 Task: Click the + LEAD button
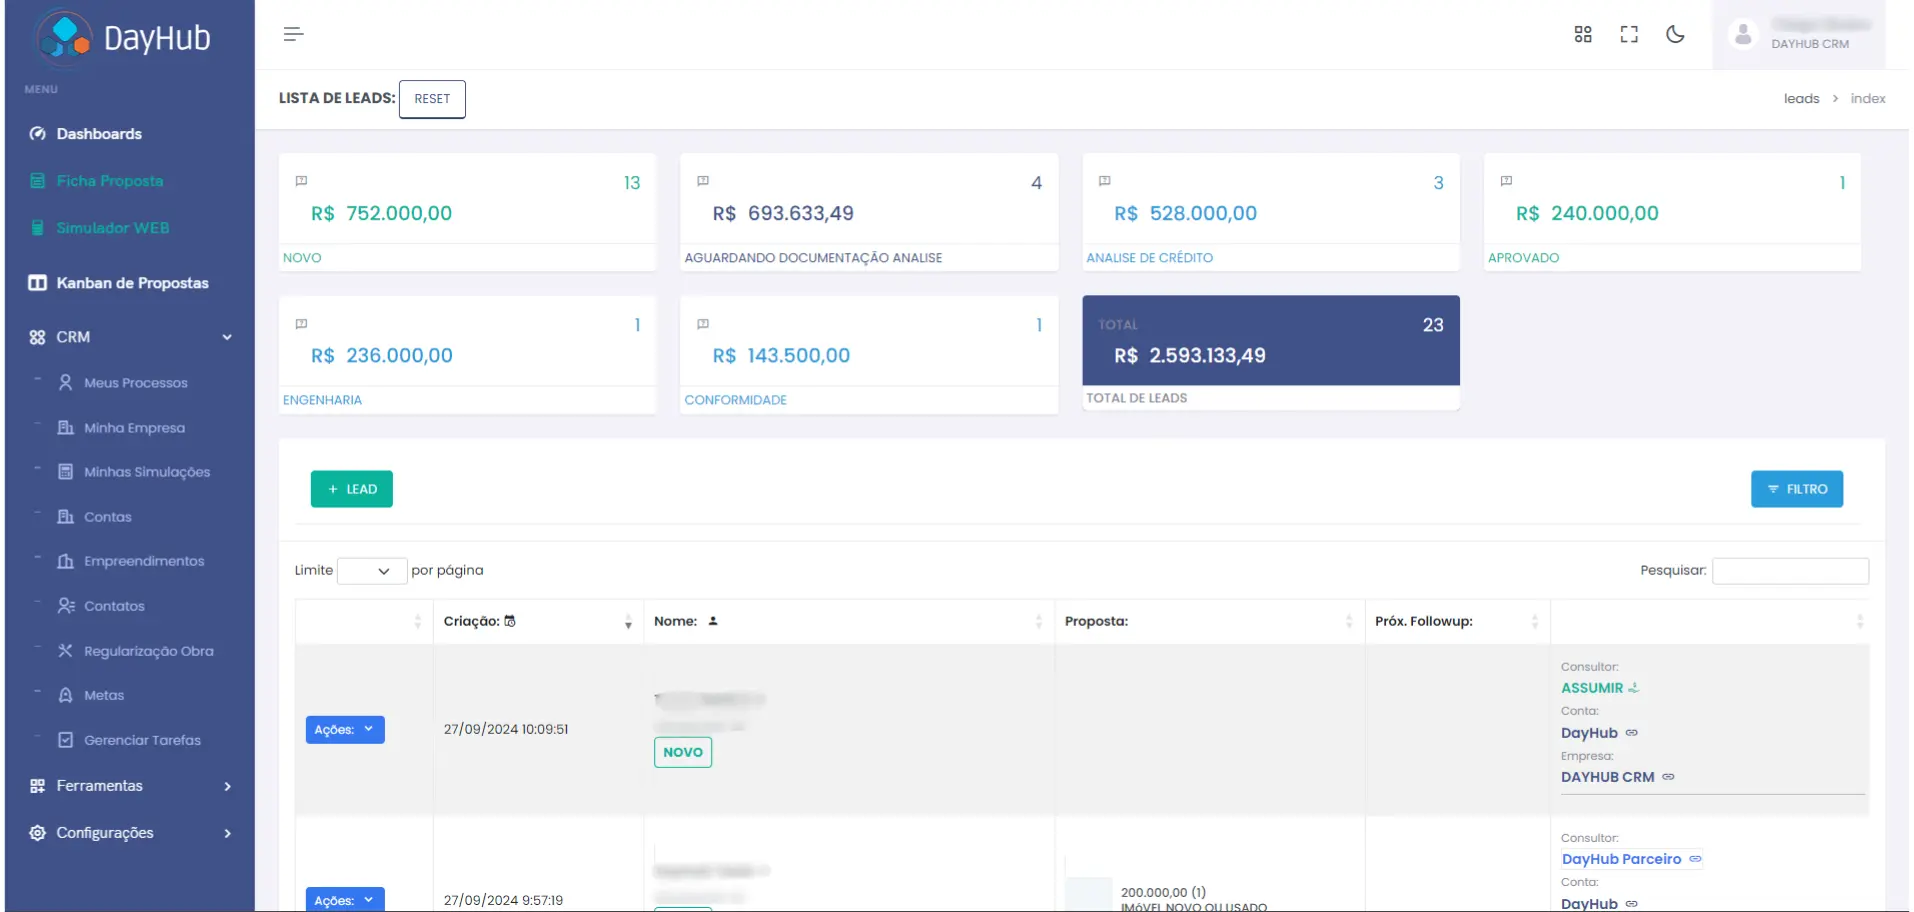click(x=352, y=489)
